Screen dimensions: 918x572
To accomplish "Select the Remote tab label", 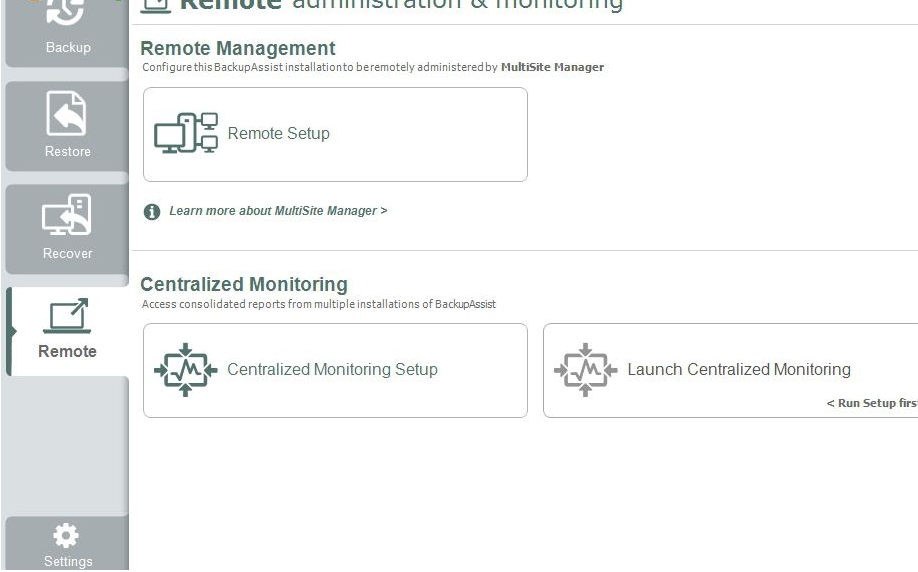I will tap(68, 351).
